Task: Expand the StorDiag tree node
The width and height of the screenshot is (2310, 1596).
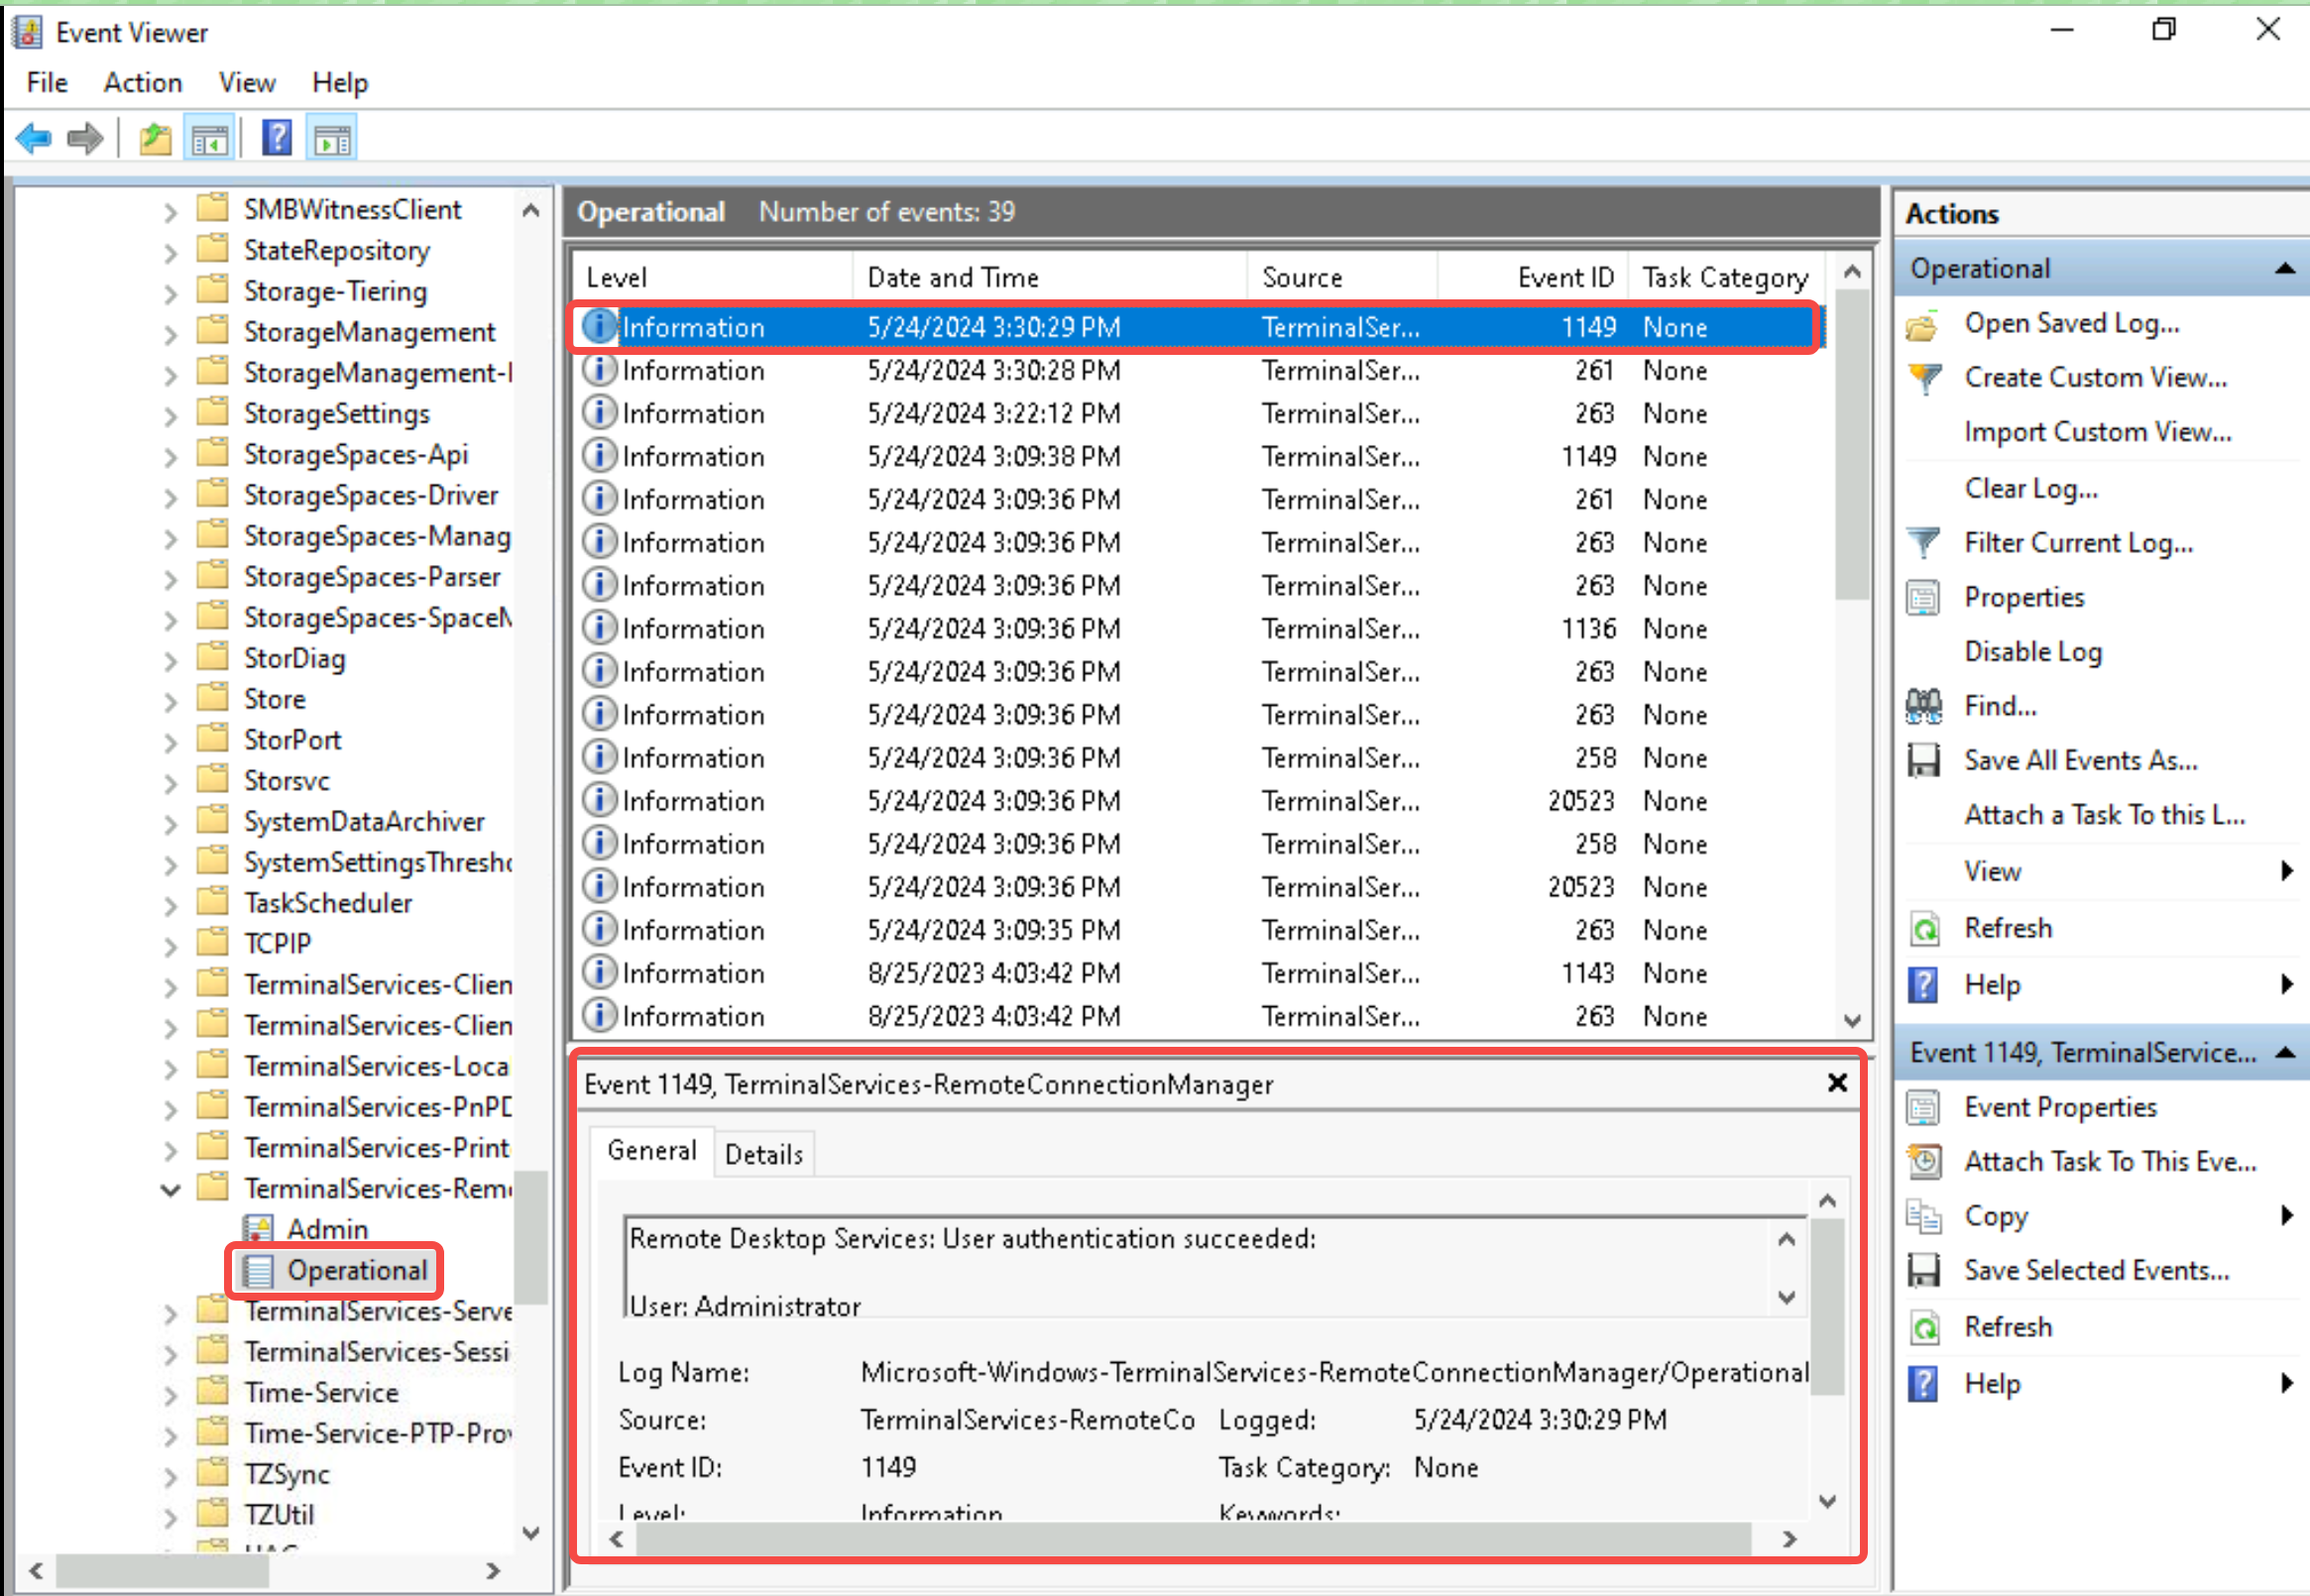Action: 170,660
